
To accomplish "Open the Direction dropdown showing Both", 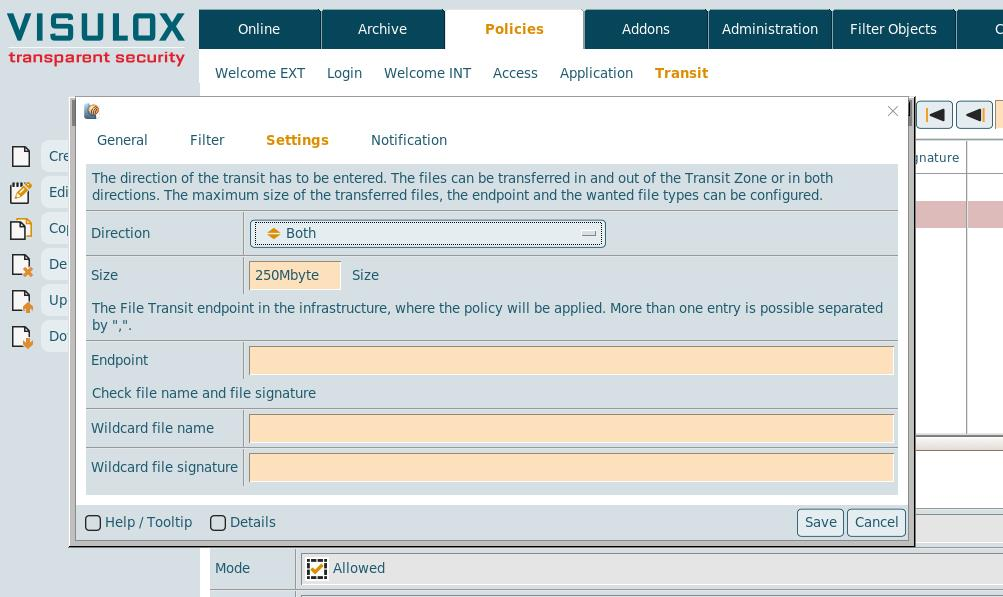I will (427, 233).
